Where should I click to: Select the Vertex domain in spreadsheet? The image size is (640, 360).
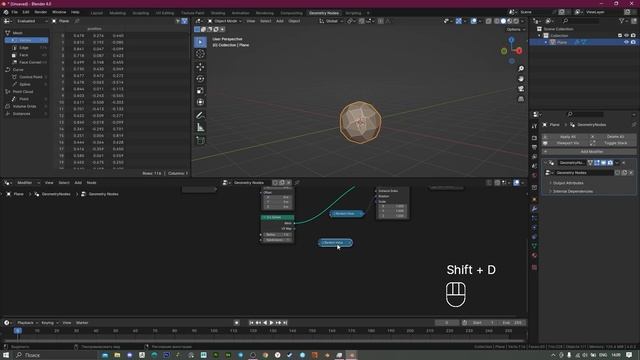pos(27,40)
